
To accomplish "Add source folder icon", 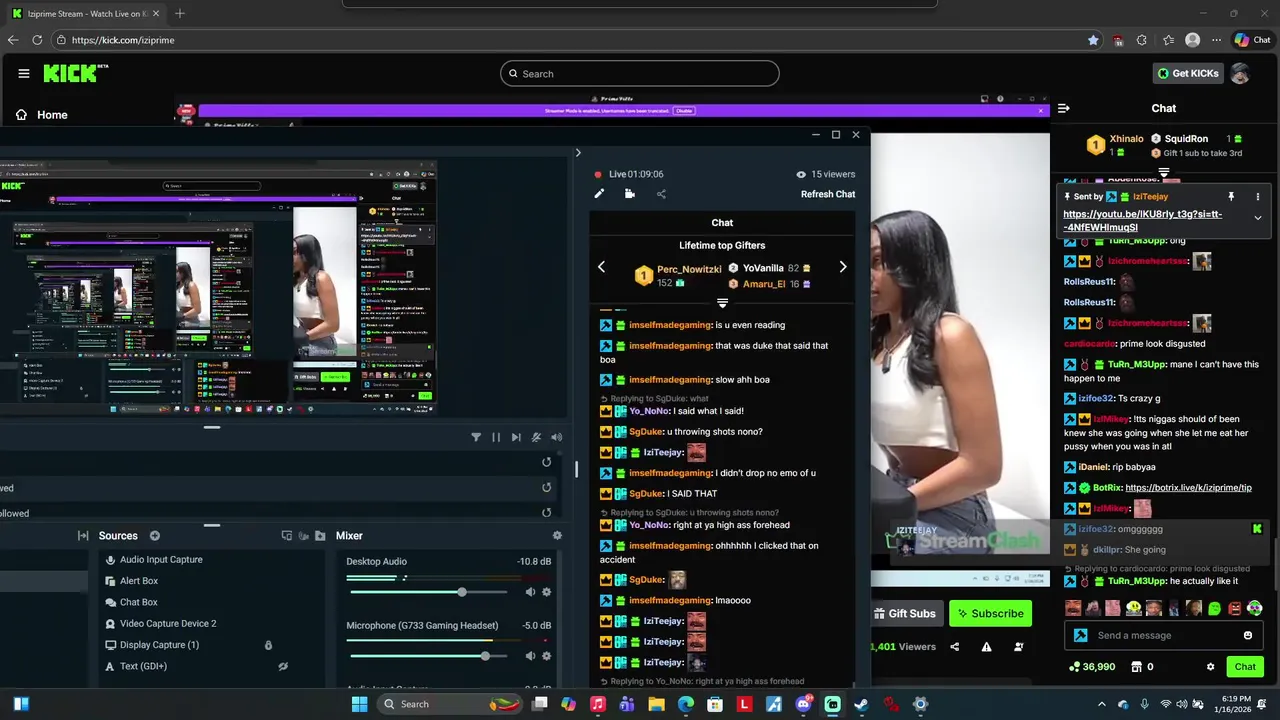I will (x=320, y=536).
